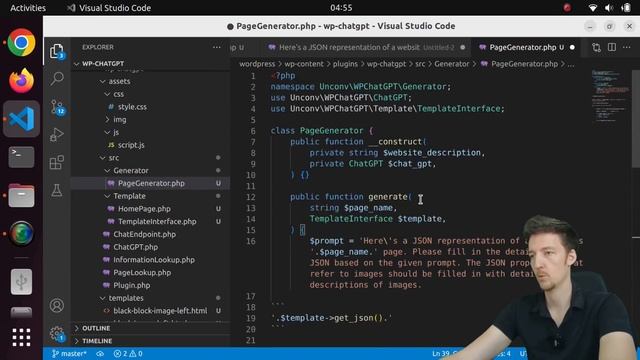Viewport: 640px width, 360px height.
Task: Switch to the Untitled-2 JSON representation tab
Action: [x=366, y=47]
